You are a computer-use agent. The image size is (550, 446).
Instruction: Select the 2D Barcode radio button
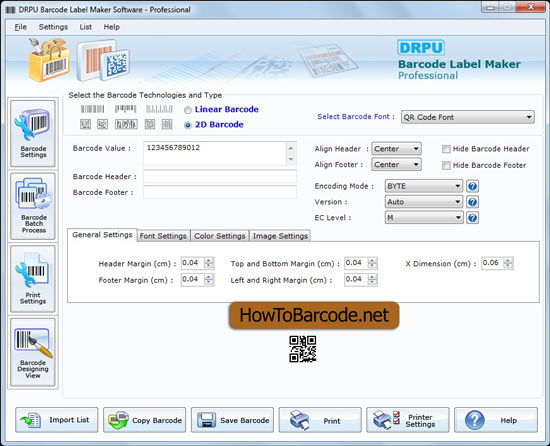[x=188, y=125]
